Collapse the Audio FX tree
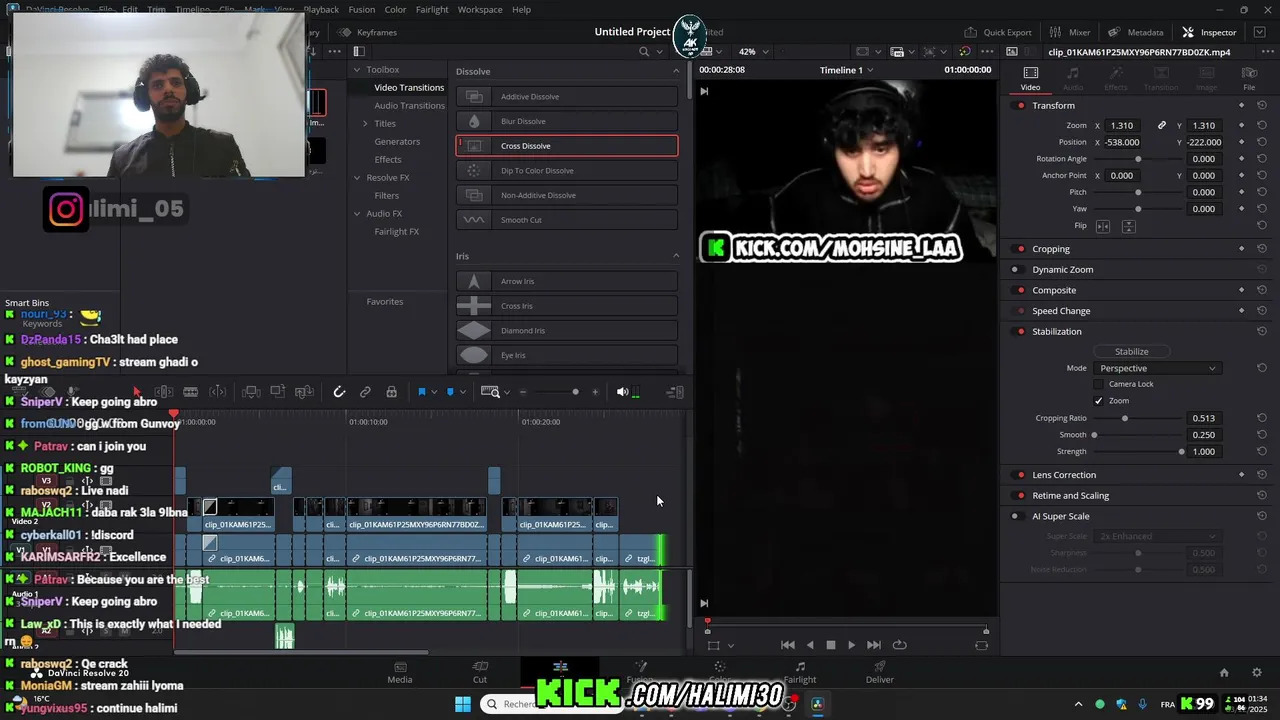 tap(357, 214)
